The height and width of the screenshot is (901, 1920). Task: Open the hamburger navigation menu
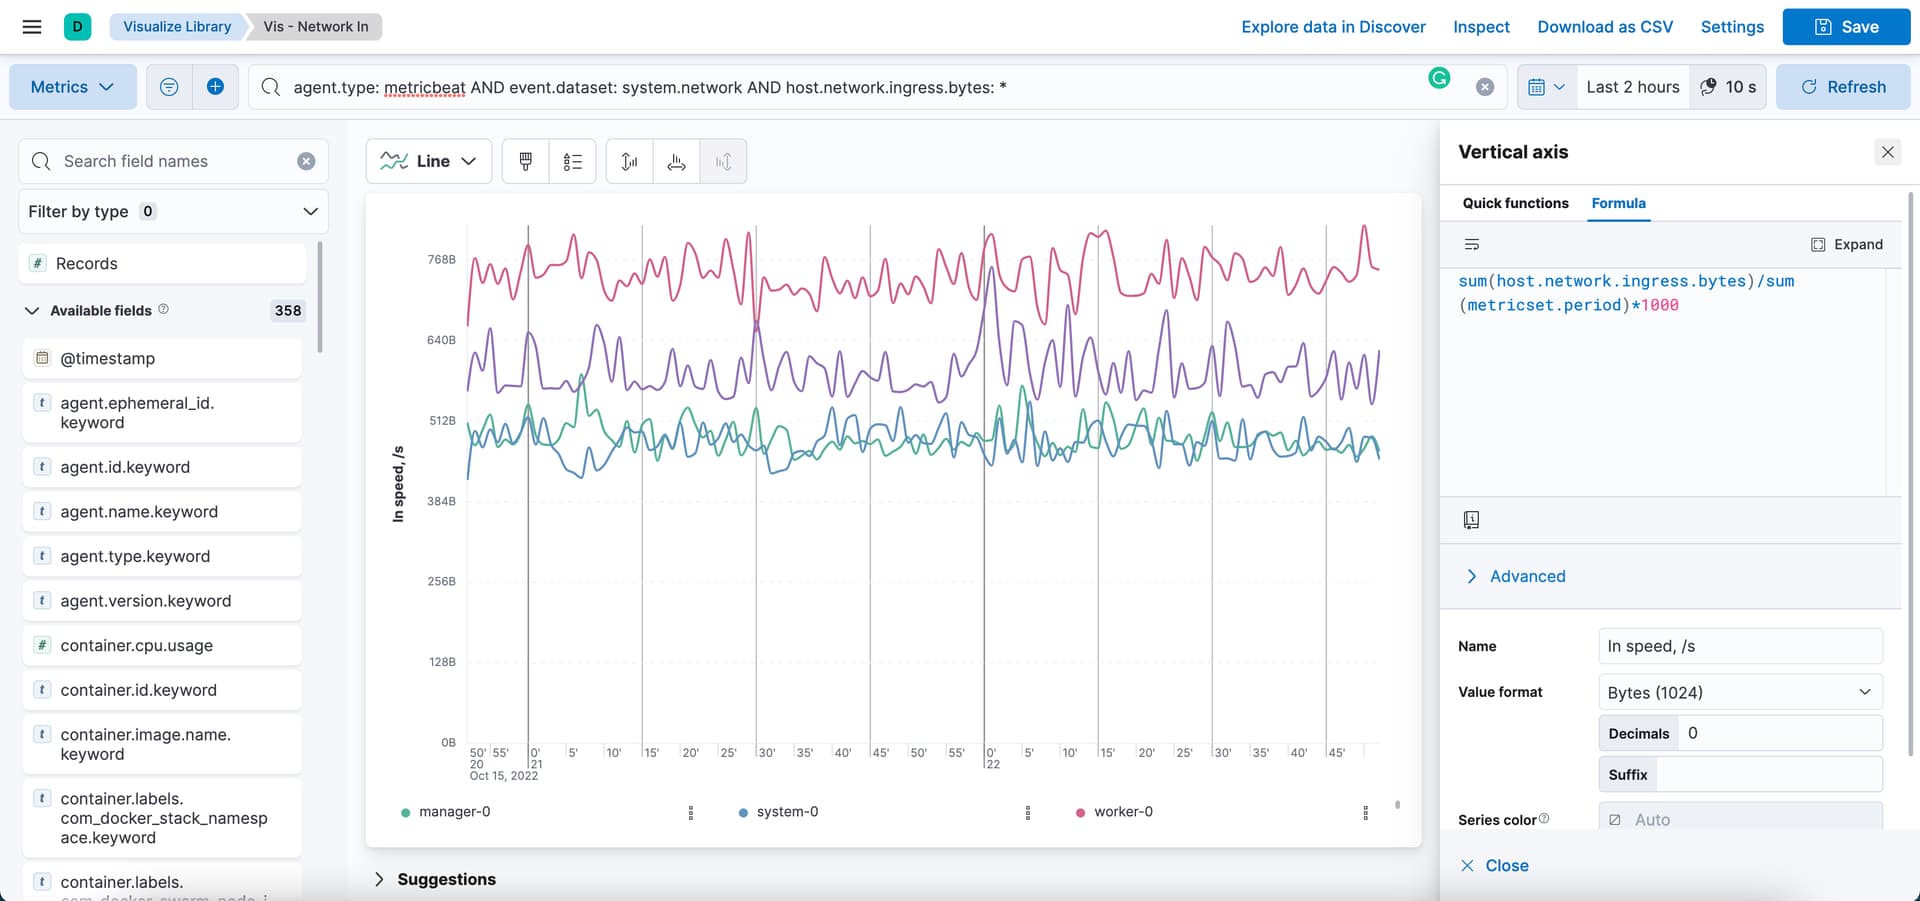tap(32, 27)
